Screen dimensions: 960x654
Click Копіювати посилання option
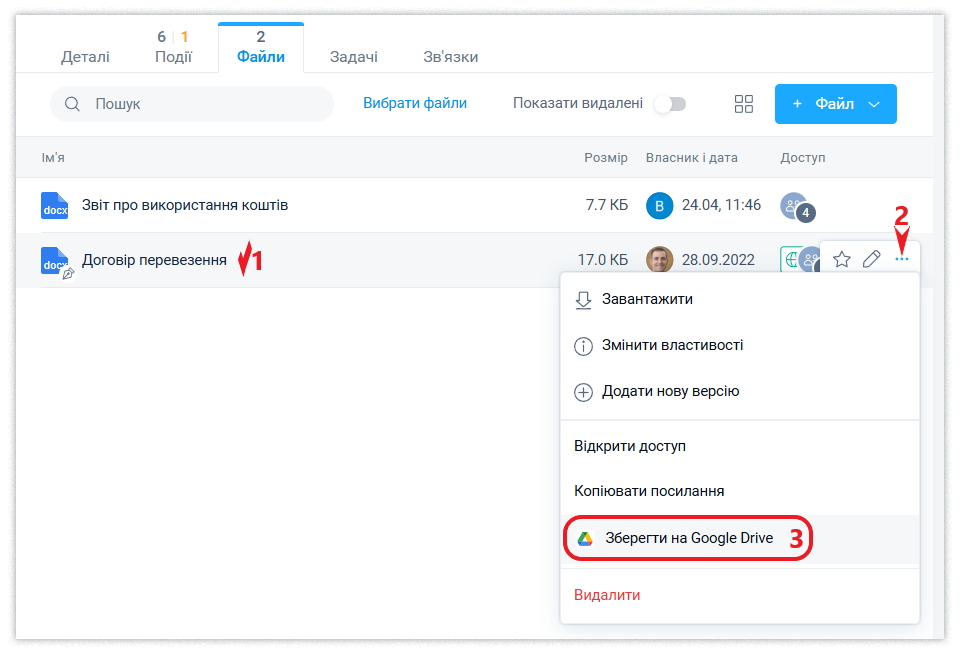(649, 491)
